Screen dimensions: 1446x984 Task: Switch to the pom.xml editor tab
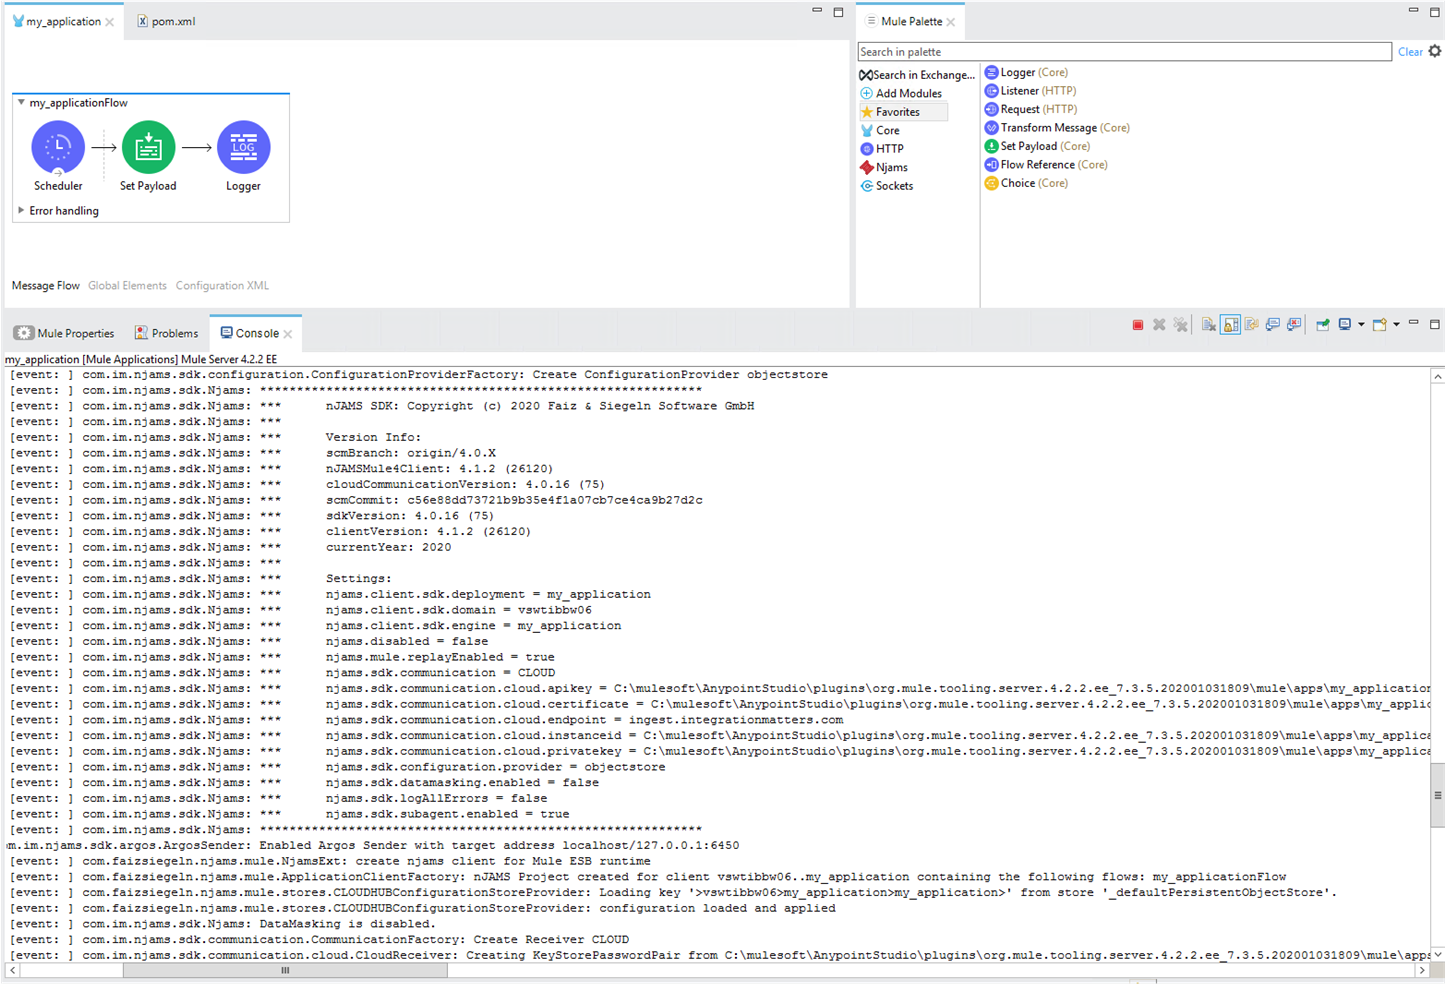(166, 21)
